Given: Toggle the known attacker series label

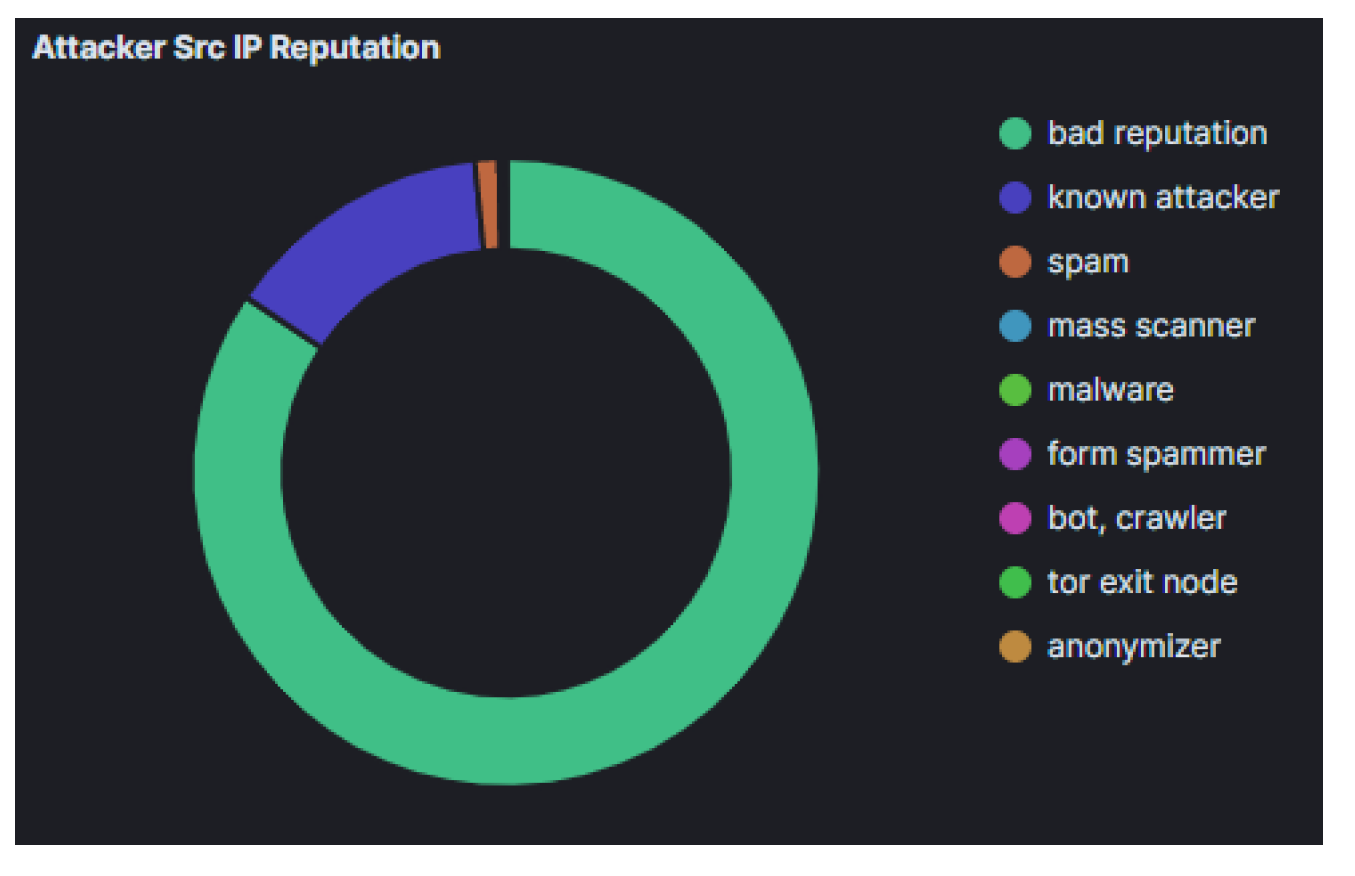Looking at the screenshot, I should tap(1163, 197).
